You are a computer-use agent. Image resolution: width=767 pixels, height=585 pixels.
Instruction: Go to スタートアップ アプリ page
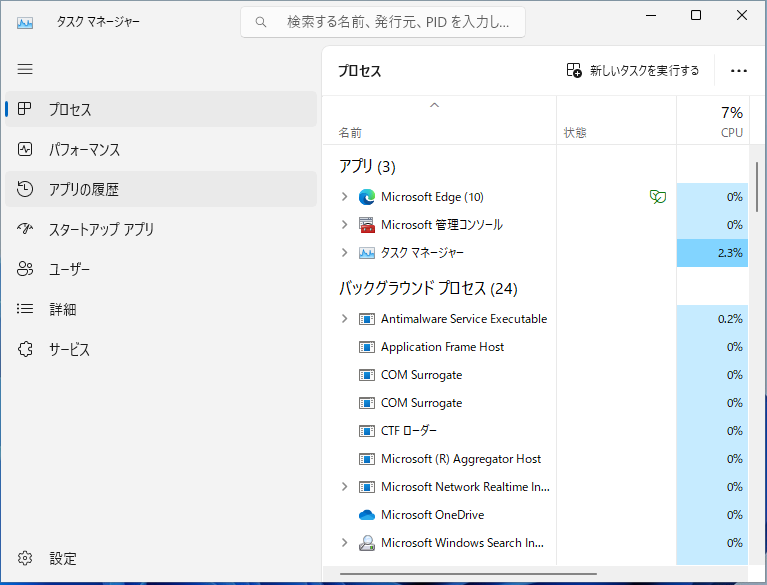[161, 228]
